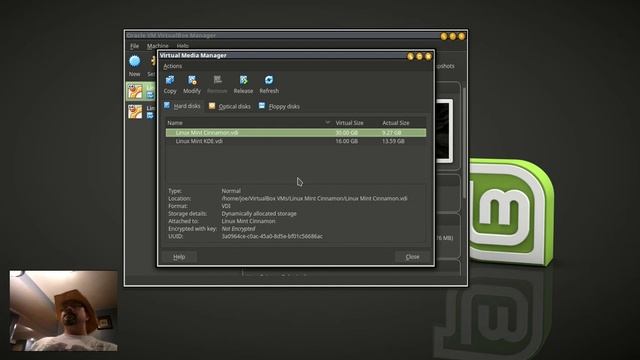Switch to the Hard disks tab
Image resolution: width=640 pixels, height=360 pixels.
[182, 106]
